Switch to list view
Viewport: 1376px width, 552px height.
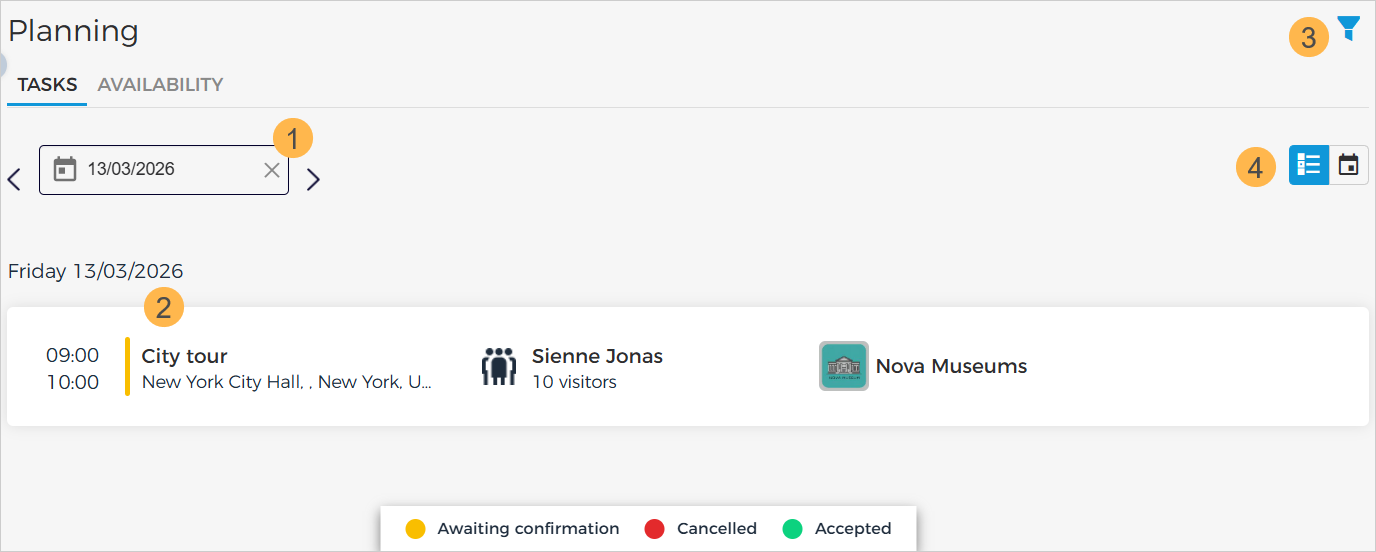pyautogui.click(x=1308, y=166)
